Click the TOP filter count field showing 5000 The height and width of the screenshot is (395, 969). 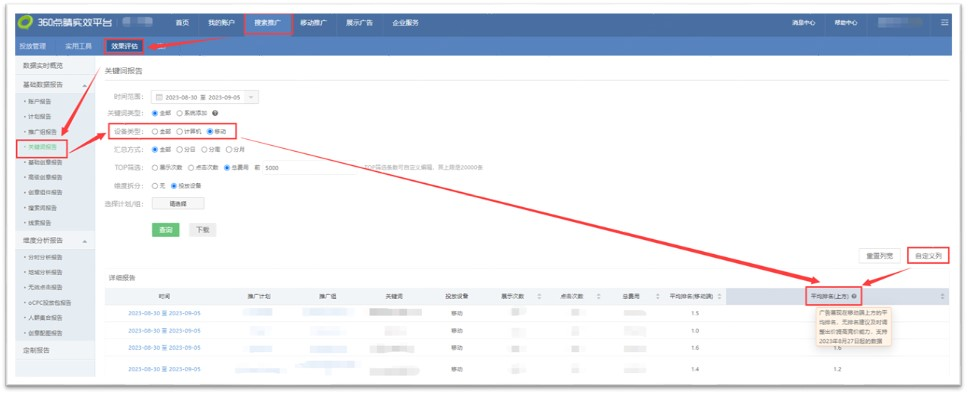310,168
